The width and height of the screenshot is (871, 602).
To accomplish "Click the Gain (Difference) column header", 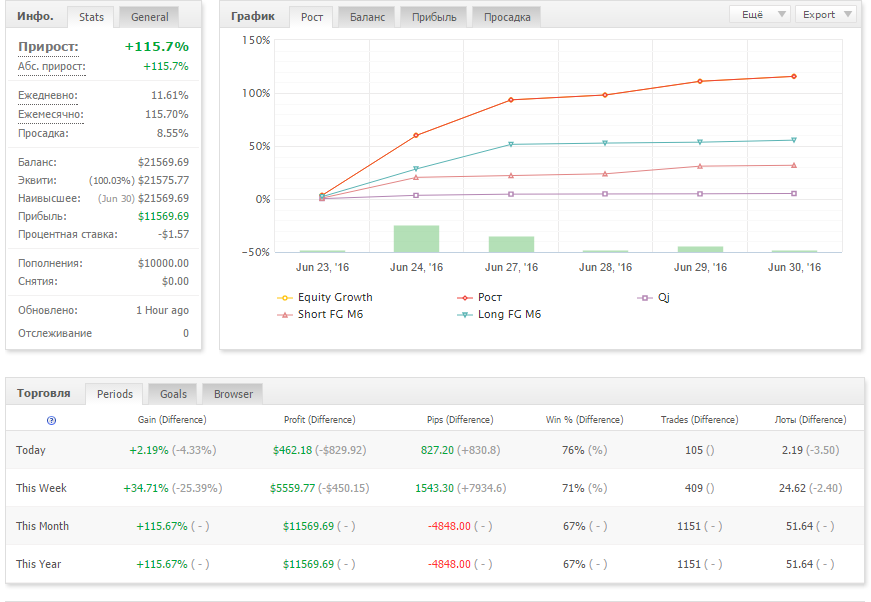I will (172, 420).
